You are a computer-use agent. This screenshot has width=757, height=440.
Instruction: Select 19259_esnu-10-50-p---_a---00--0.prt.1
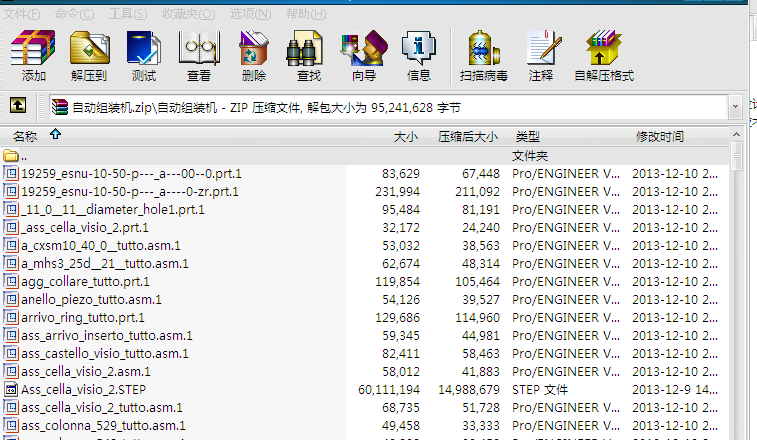131,173
